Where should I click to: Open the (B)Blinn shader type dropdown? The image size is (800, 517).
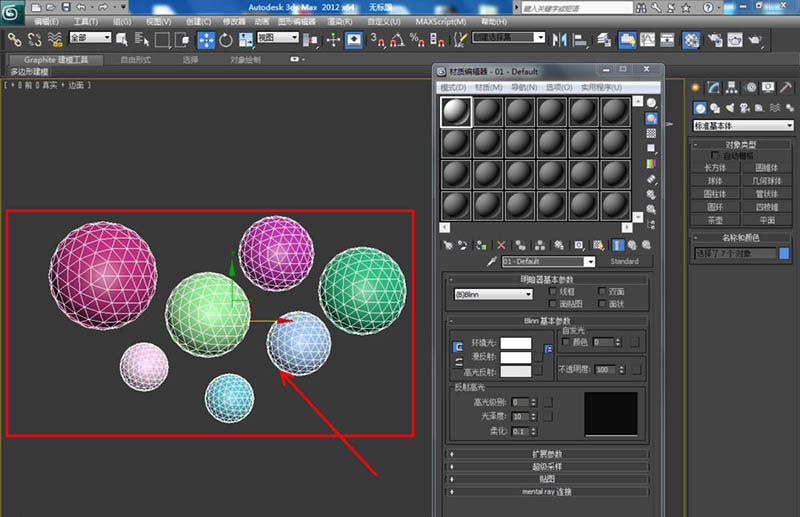(x=493, y=294)
